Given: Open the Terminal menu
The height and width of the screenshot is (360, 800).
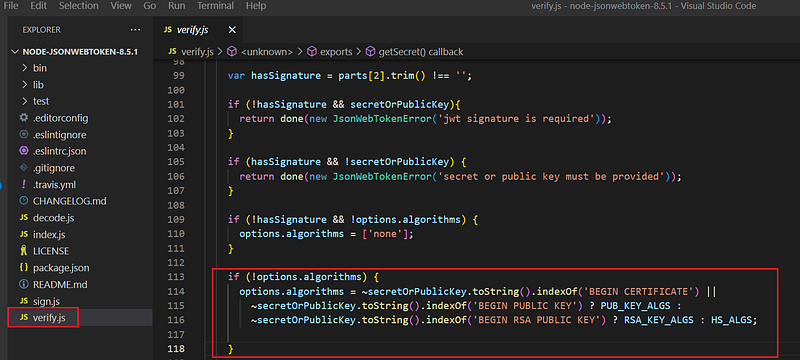Looking at the screenshot, I should pyautogui.click(x=215, y=6).
